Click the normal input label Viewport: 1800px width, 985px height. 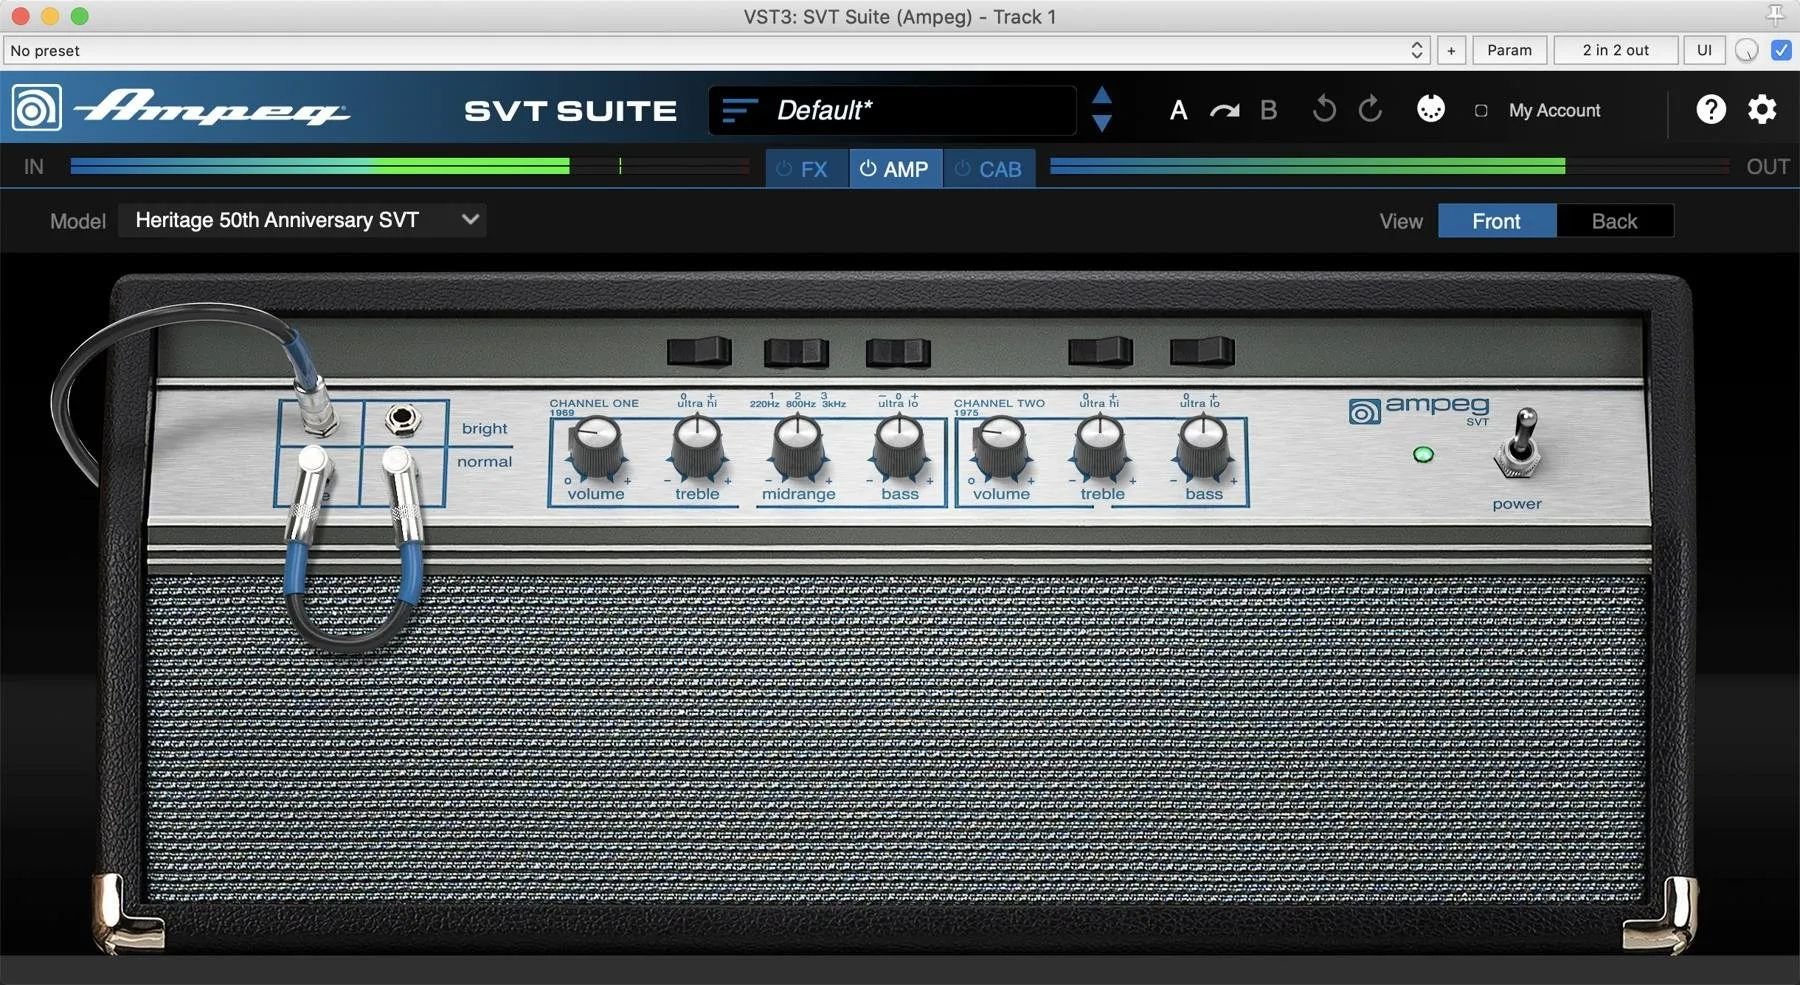[x=485, y=461]
